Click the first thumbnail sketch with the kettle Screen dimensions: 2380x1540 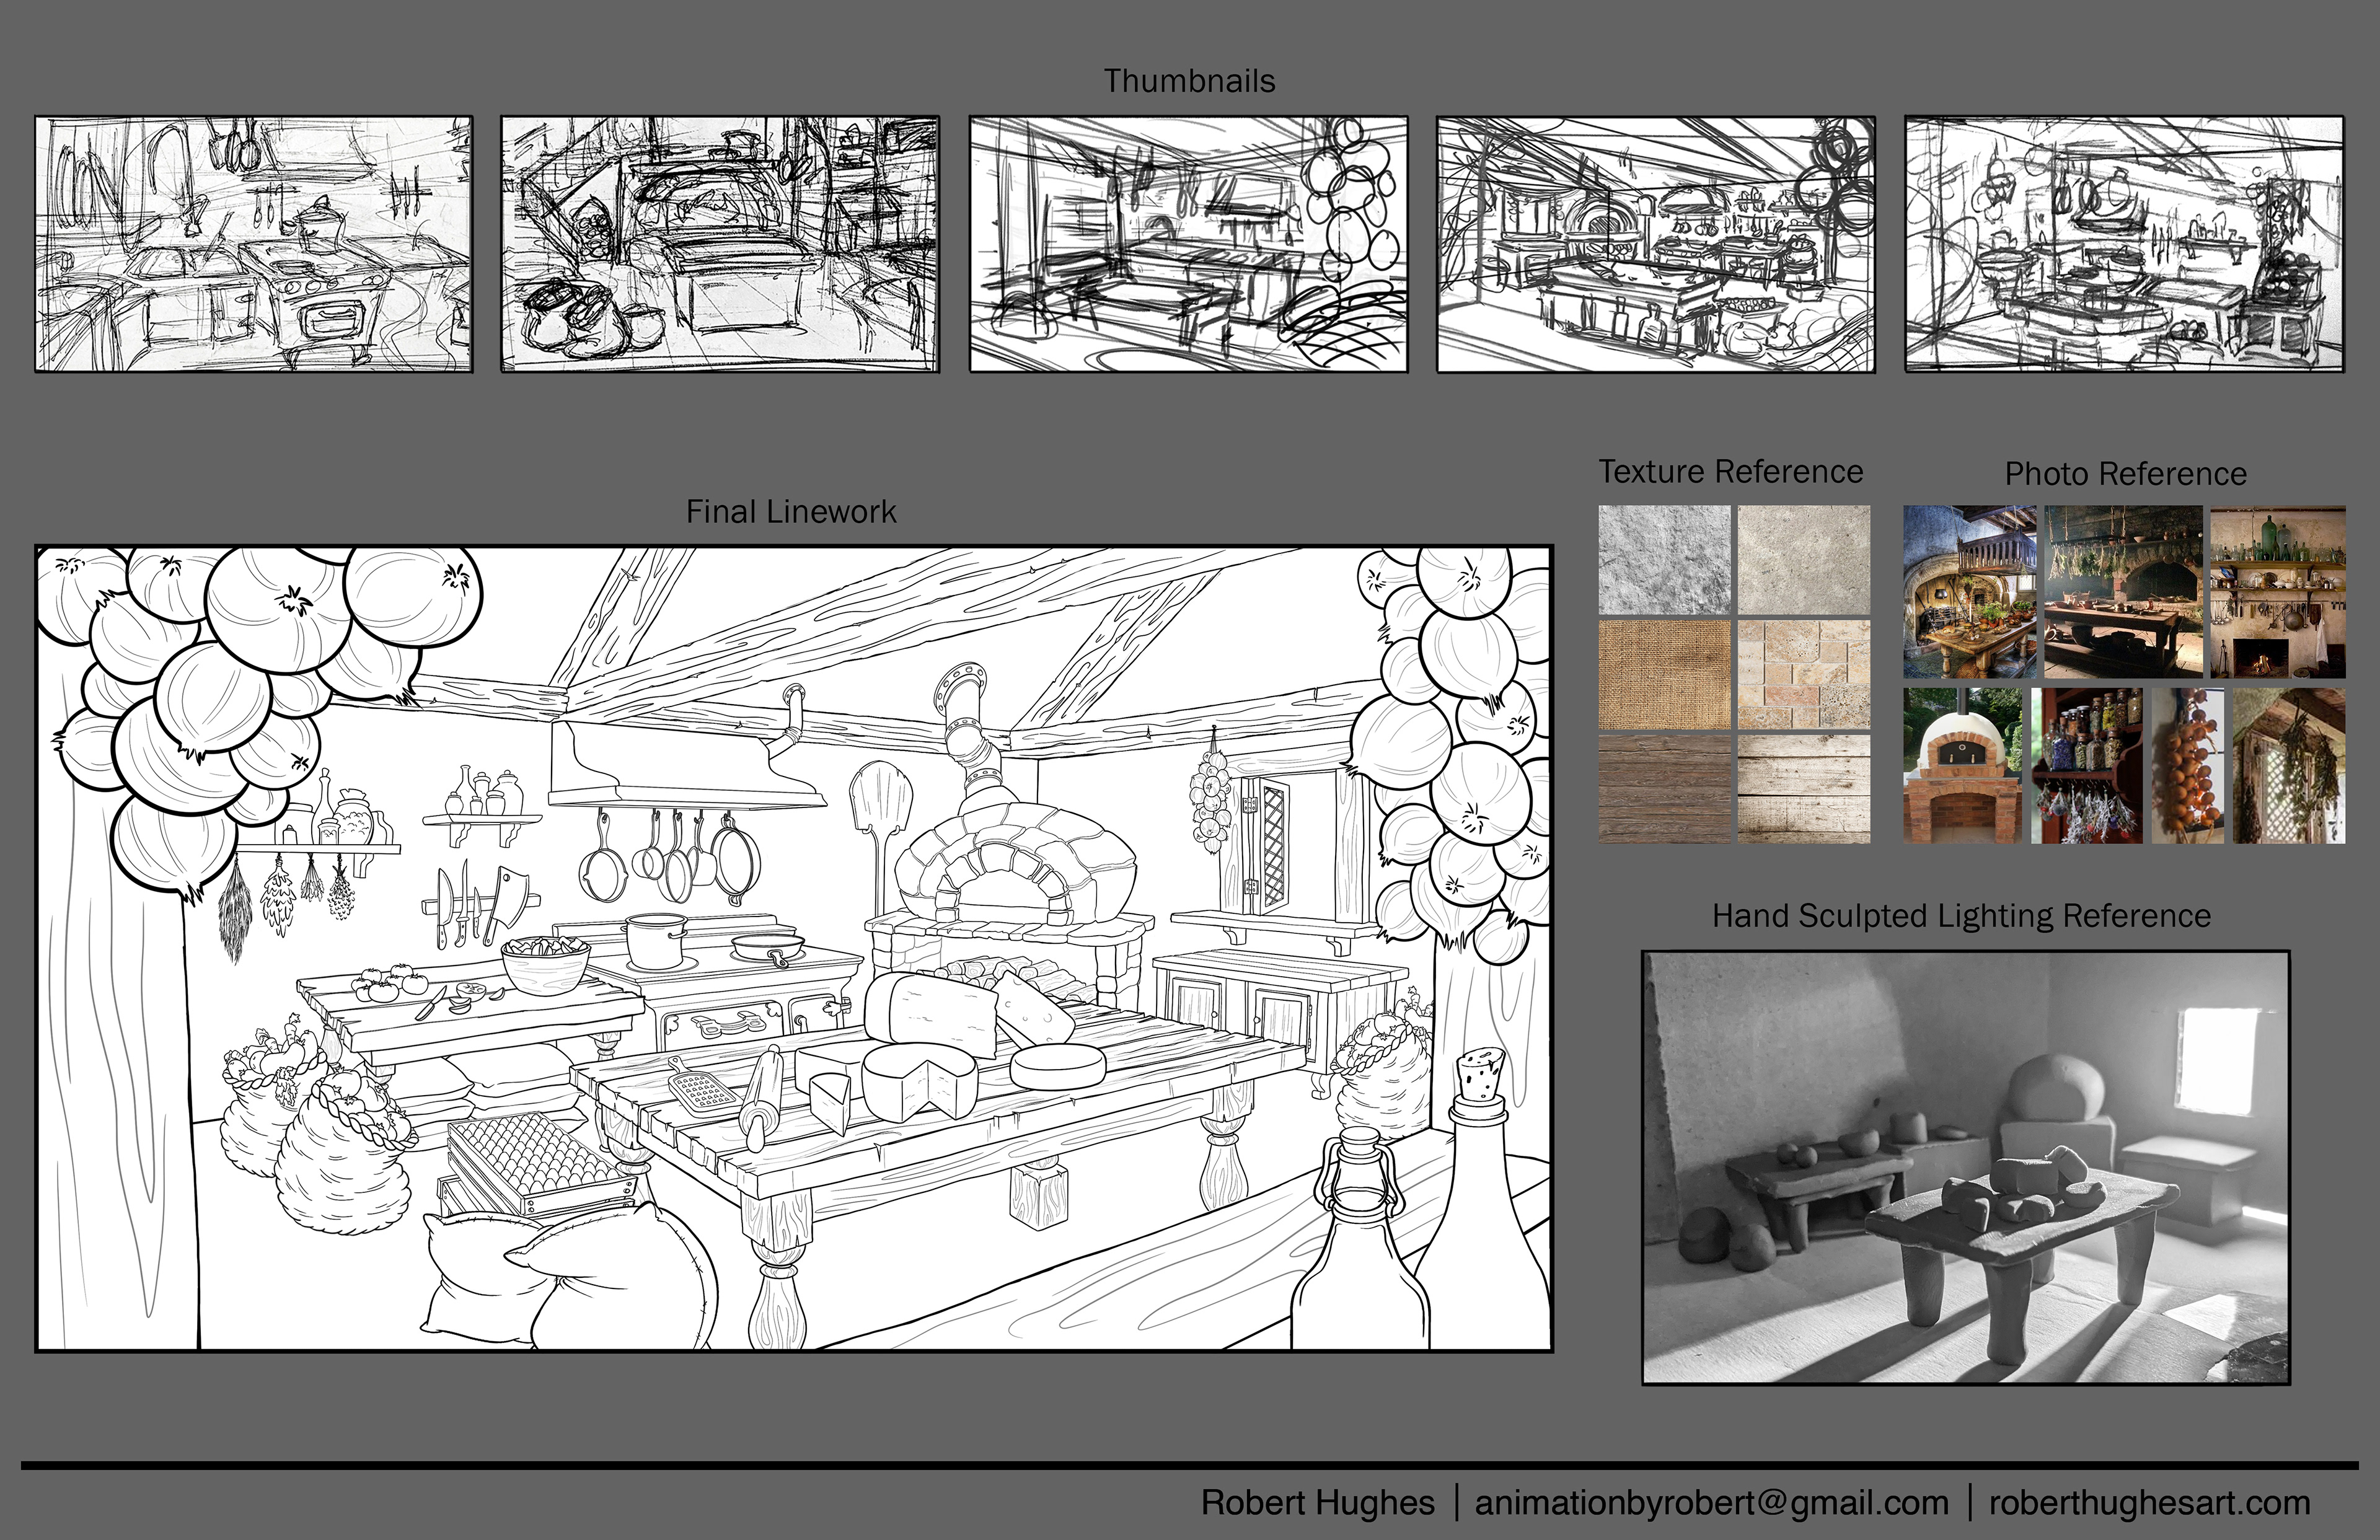253,244
